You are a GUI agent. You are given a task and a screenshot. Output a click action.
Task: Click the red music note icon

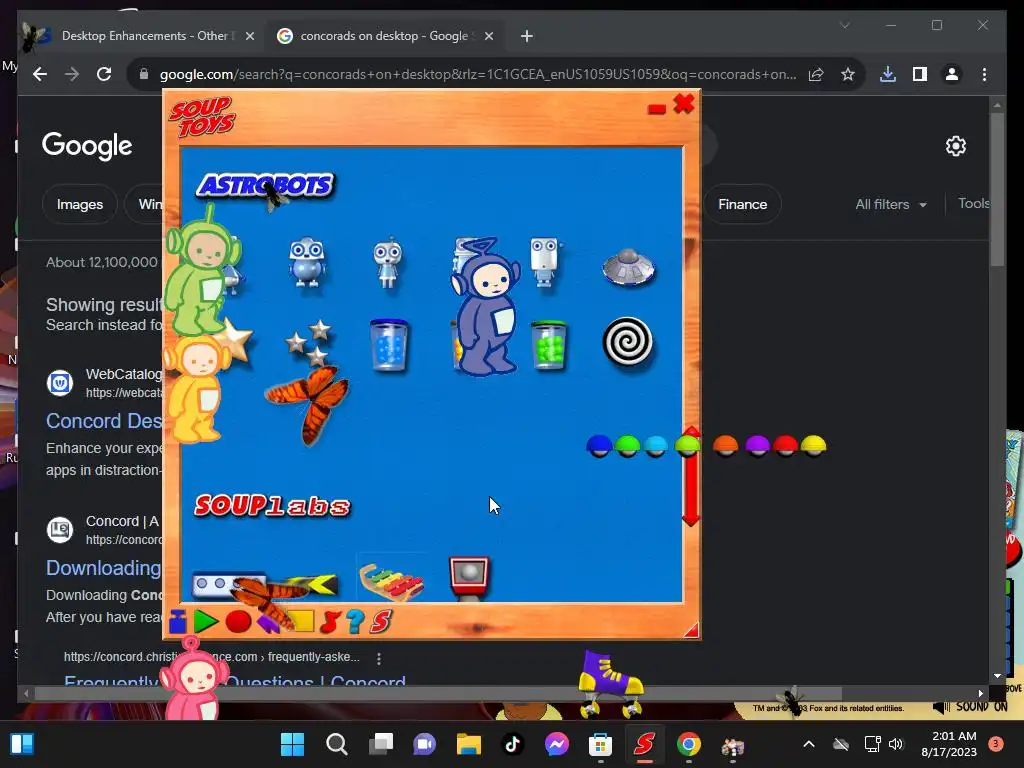330,621
